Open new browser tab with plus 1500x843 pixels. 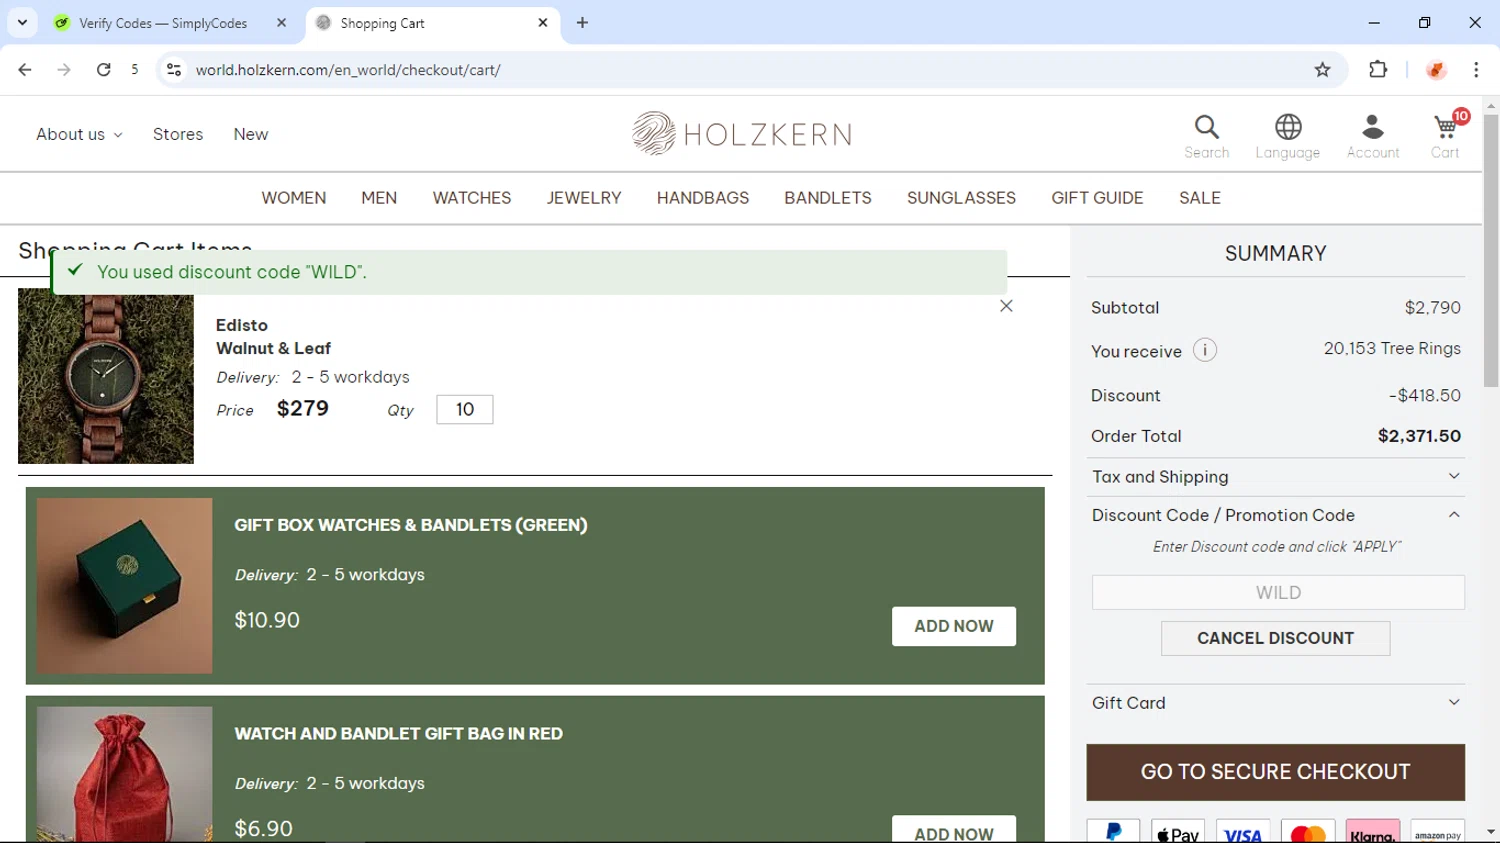582,23
